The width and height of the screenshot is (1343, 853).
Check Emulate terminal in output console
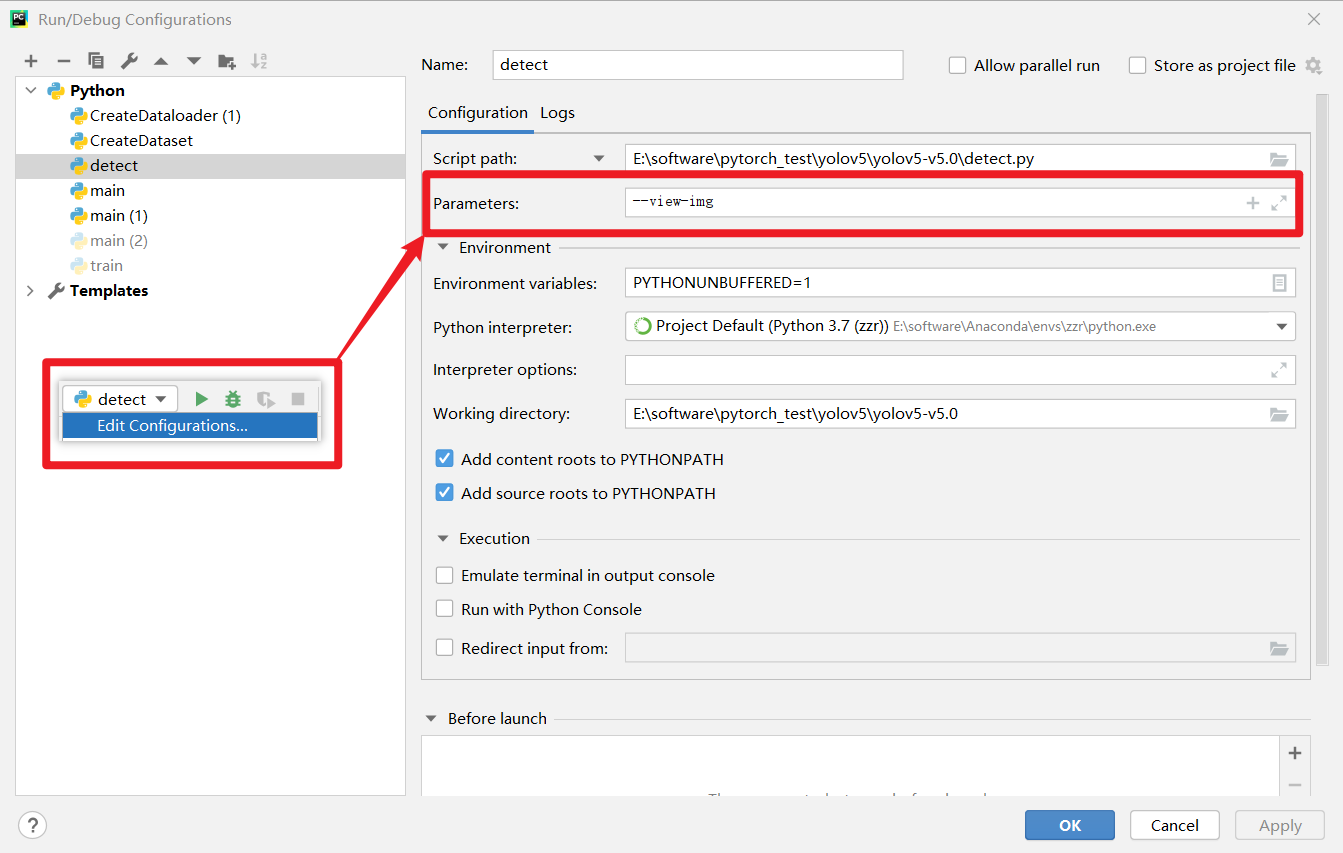coord(445,575)
